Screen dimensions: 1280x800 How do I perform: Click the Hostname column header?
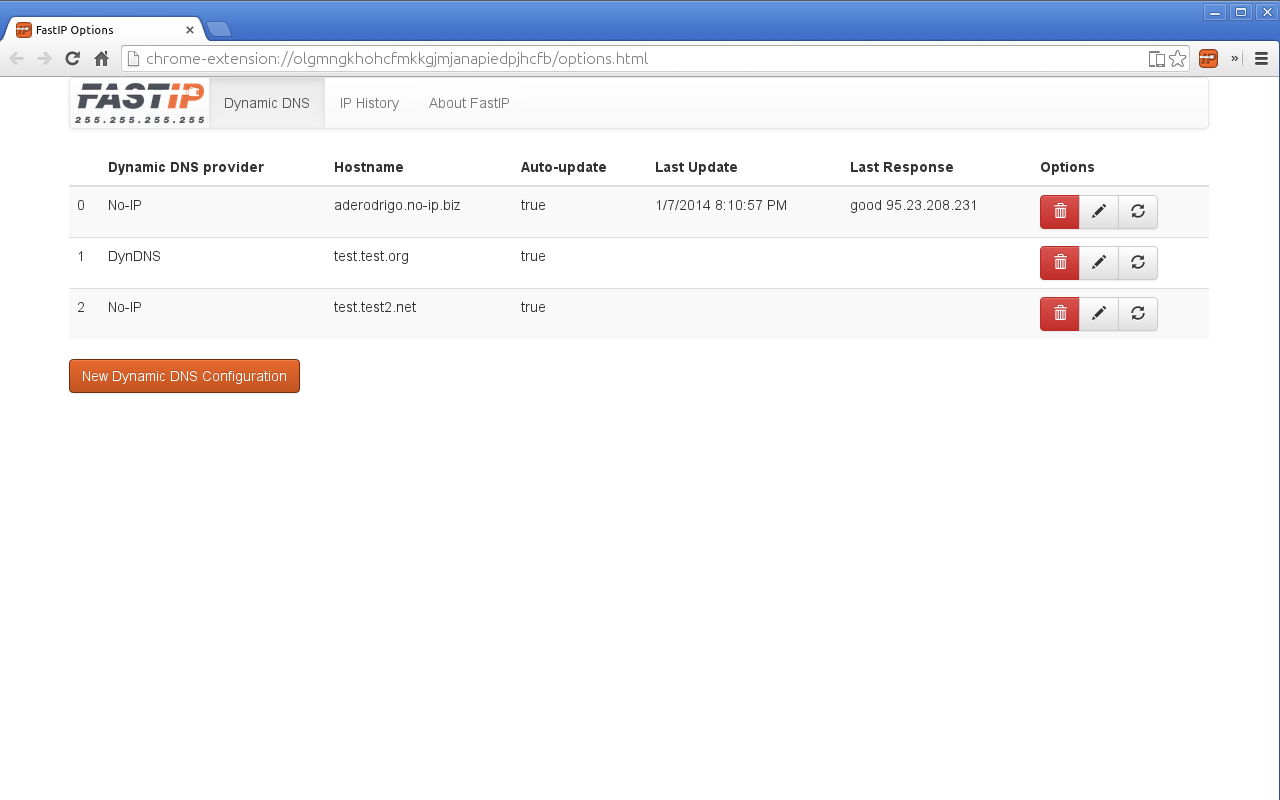point(369,167)
